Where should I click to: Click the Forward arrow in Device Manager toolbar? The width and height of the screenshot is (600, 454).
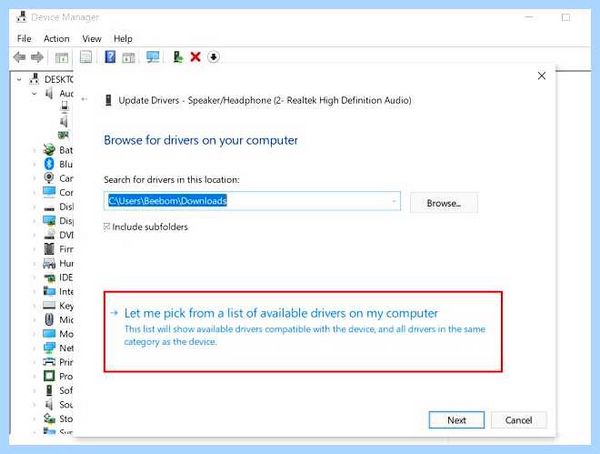pyautogui.click(x=37, y=57)
